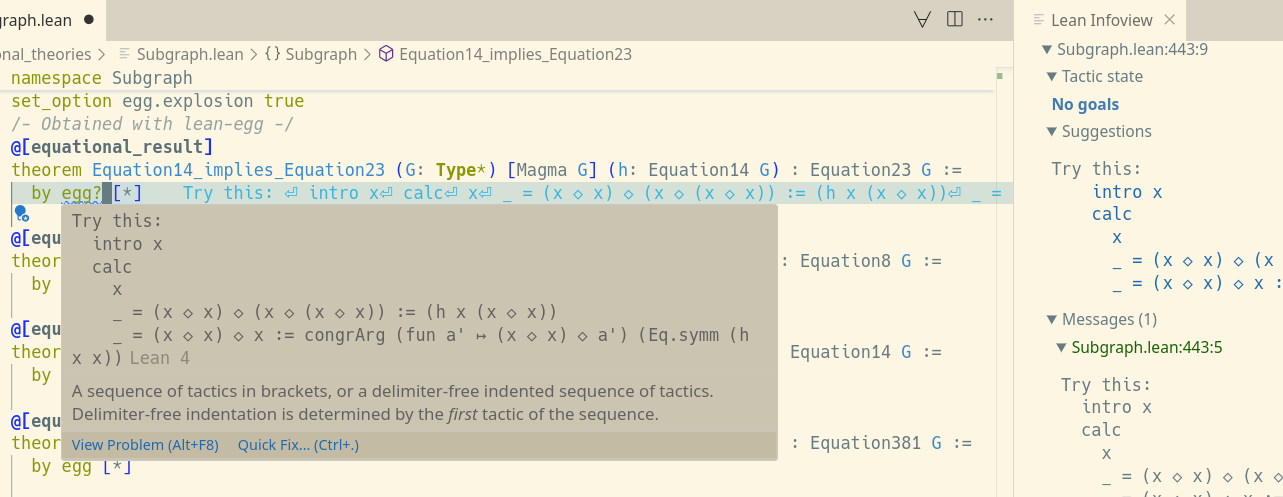Viewport: 1283px width, 497px height.
Task: Click the Subgraph.lean breadcrumb file icon
Action: tap(125, 54)
